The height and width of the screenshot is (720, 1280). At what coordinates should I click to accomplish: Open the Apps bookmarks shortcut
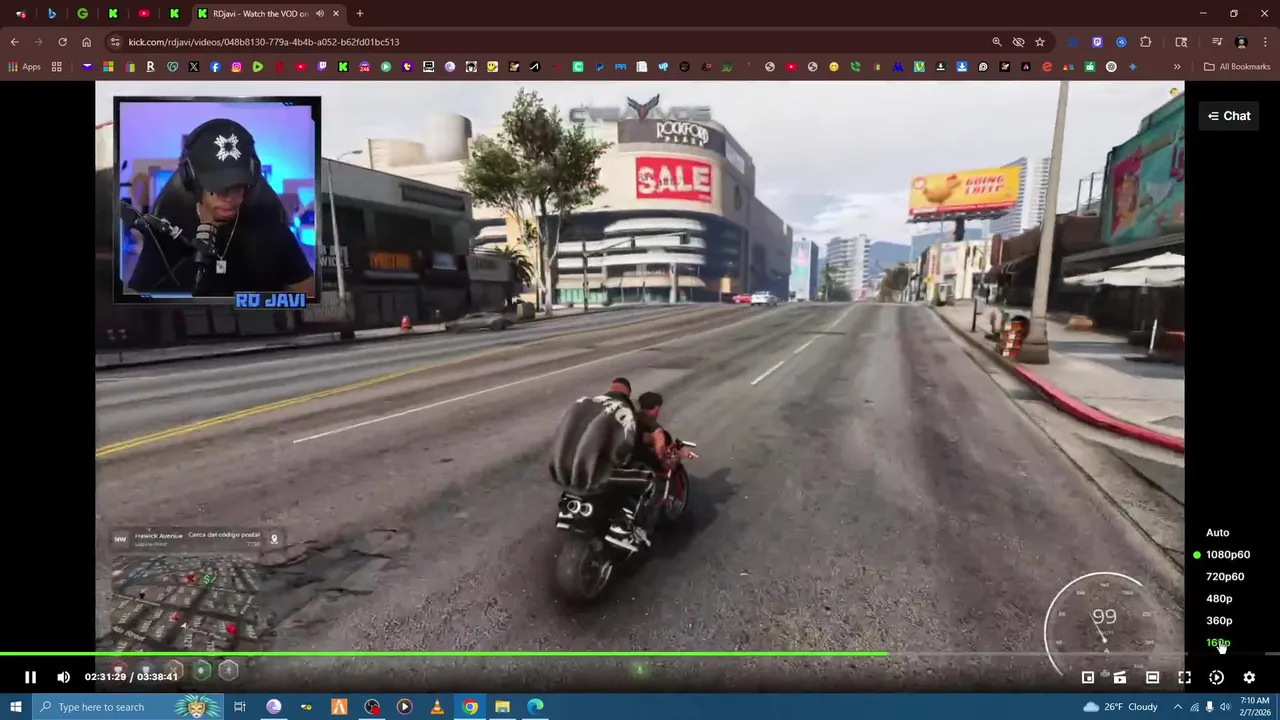point(24,67)
